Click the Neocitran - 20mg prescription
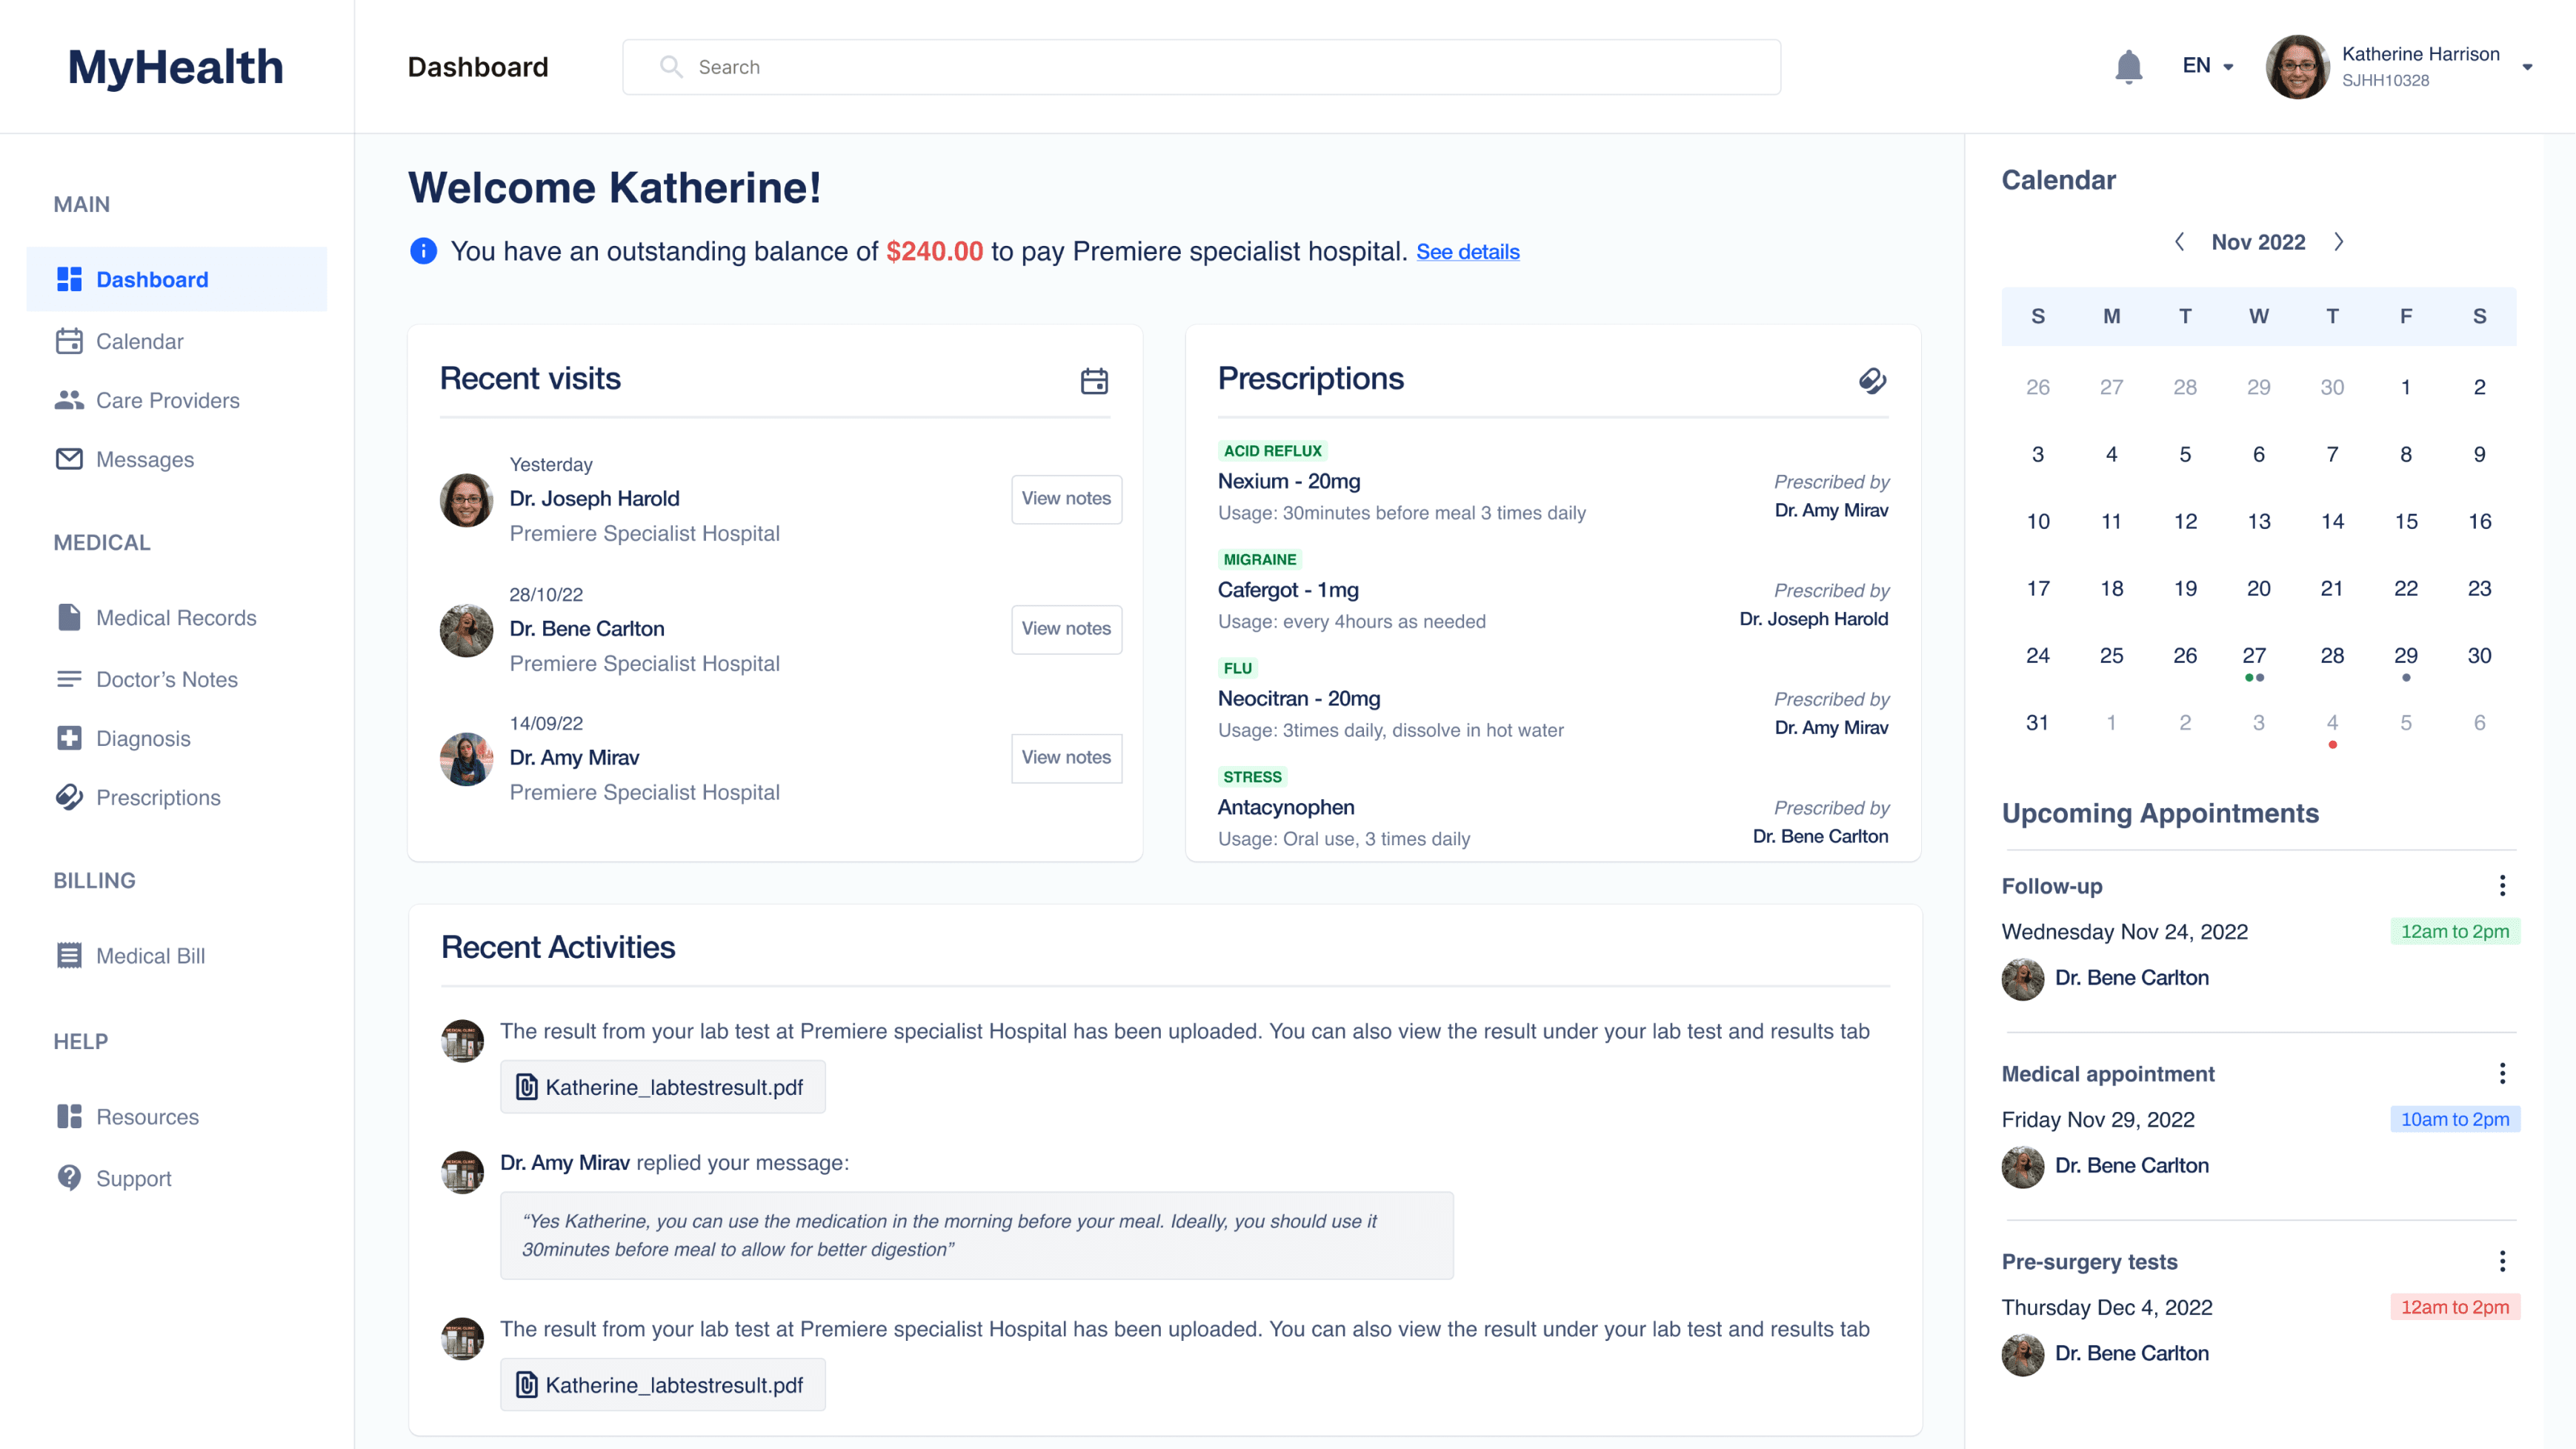 click(1298, 698)
